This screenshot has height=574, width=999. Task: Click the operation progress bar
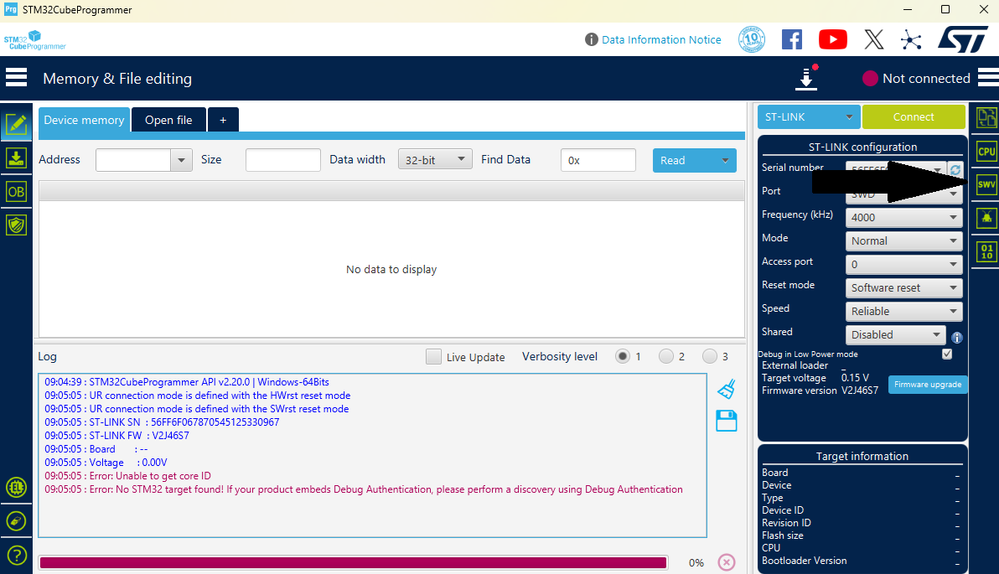[x=353, y=562]
